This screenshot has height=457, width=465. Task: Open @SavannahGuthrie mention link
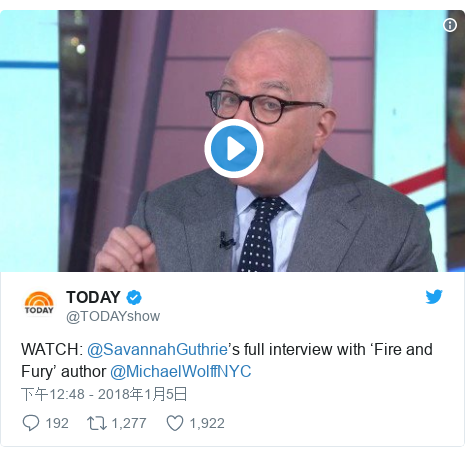coord(157,350)
